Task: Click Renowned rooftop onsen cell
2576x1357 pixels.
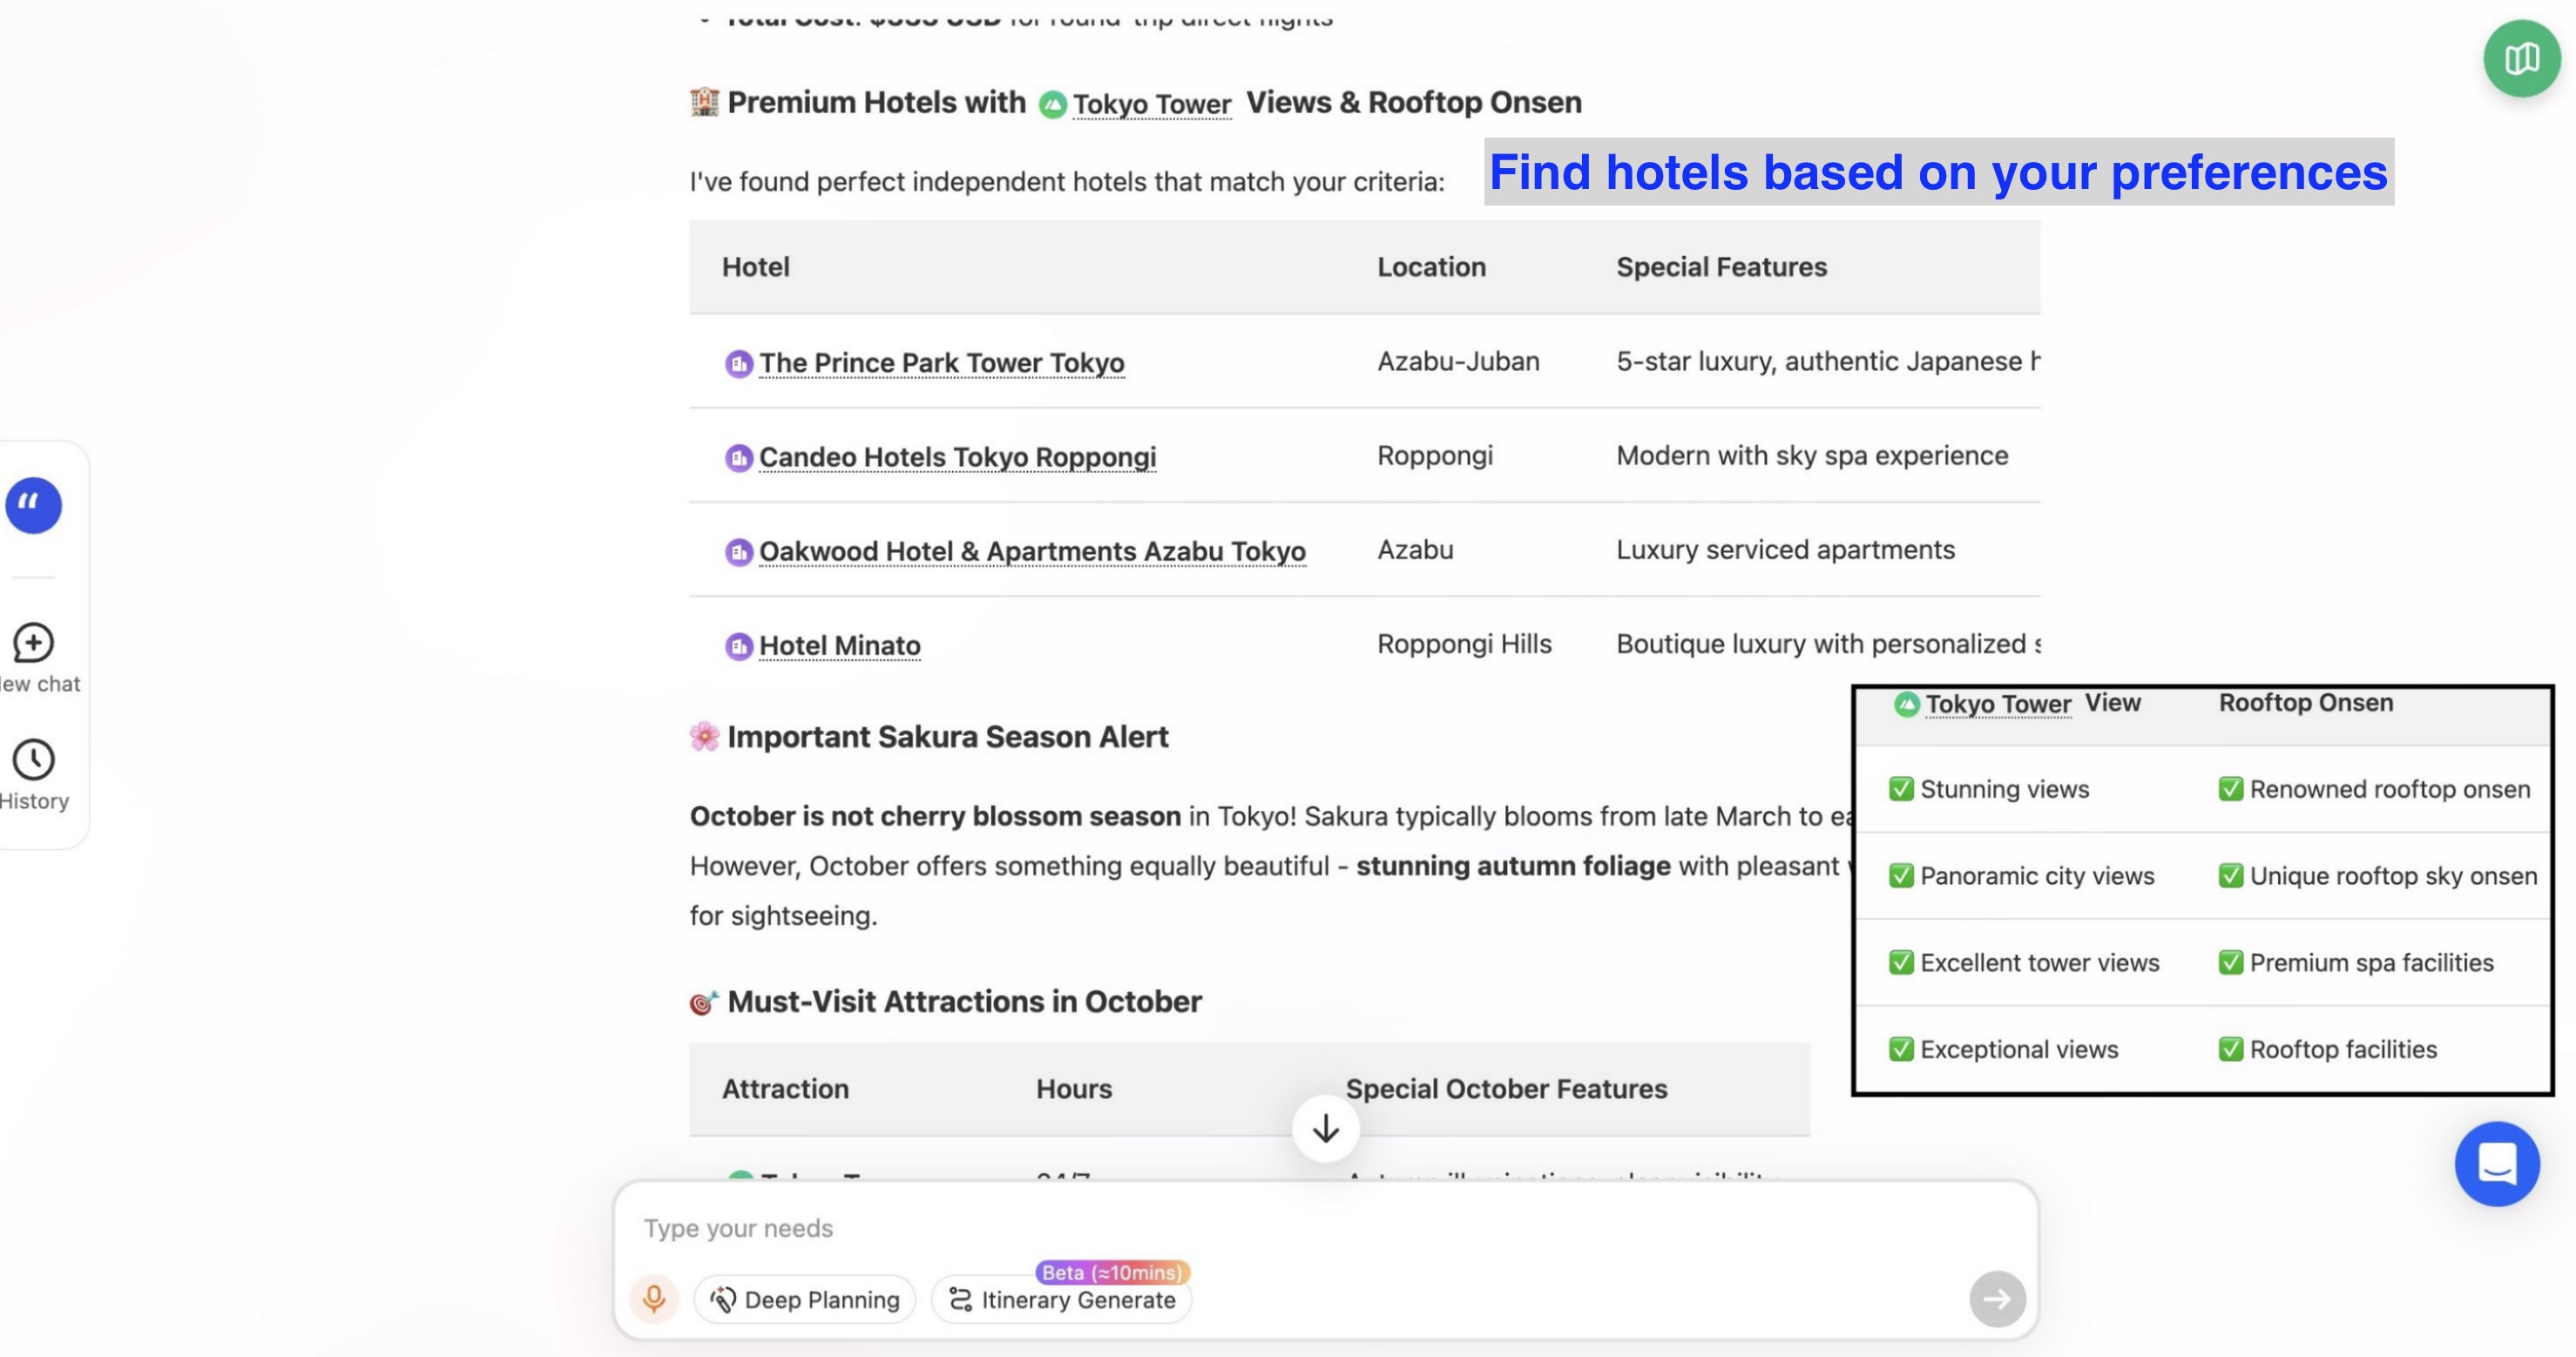Action: click(x=2374, y=789)
